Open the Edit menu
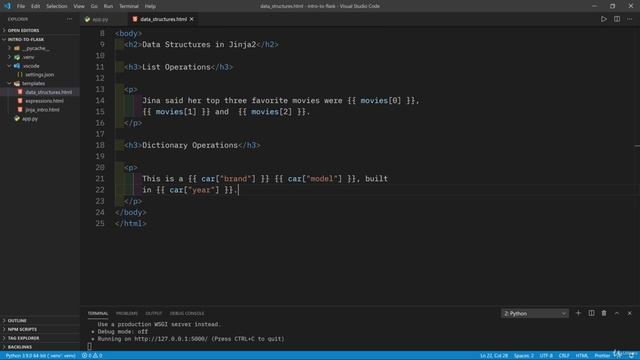Image resolution: width=640 pixels, height=360 pixels. [x=36, y=6]
